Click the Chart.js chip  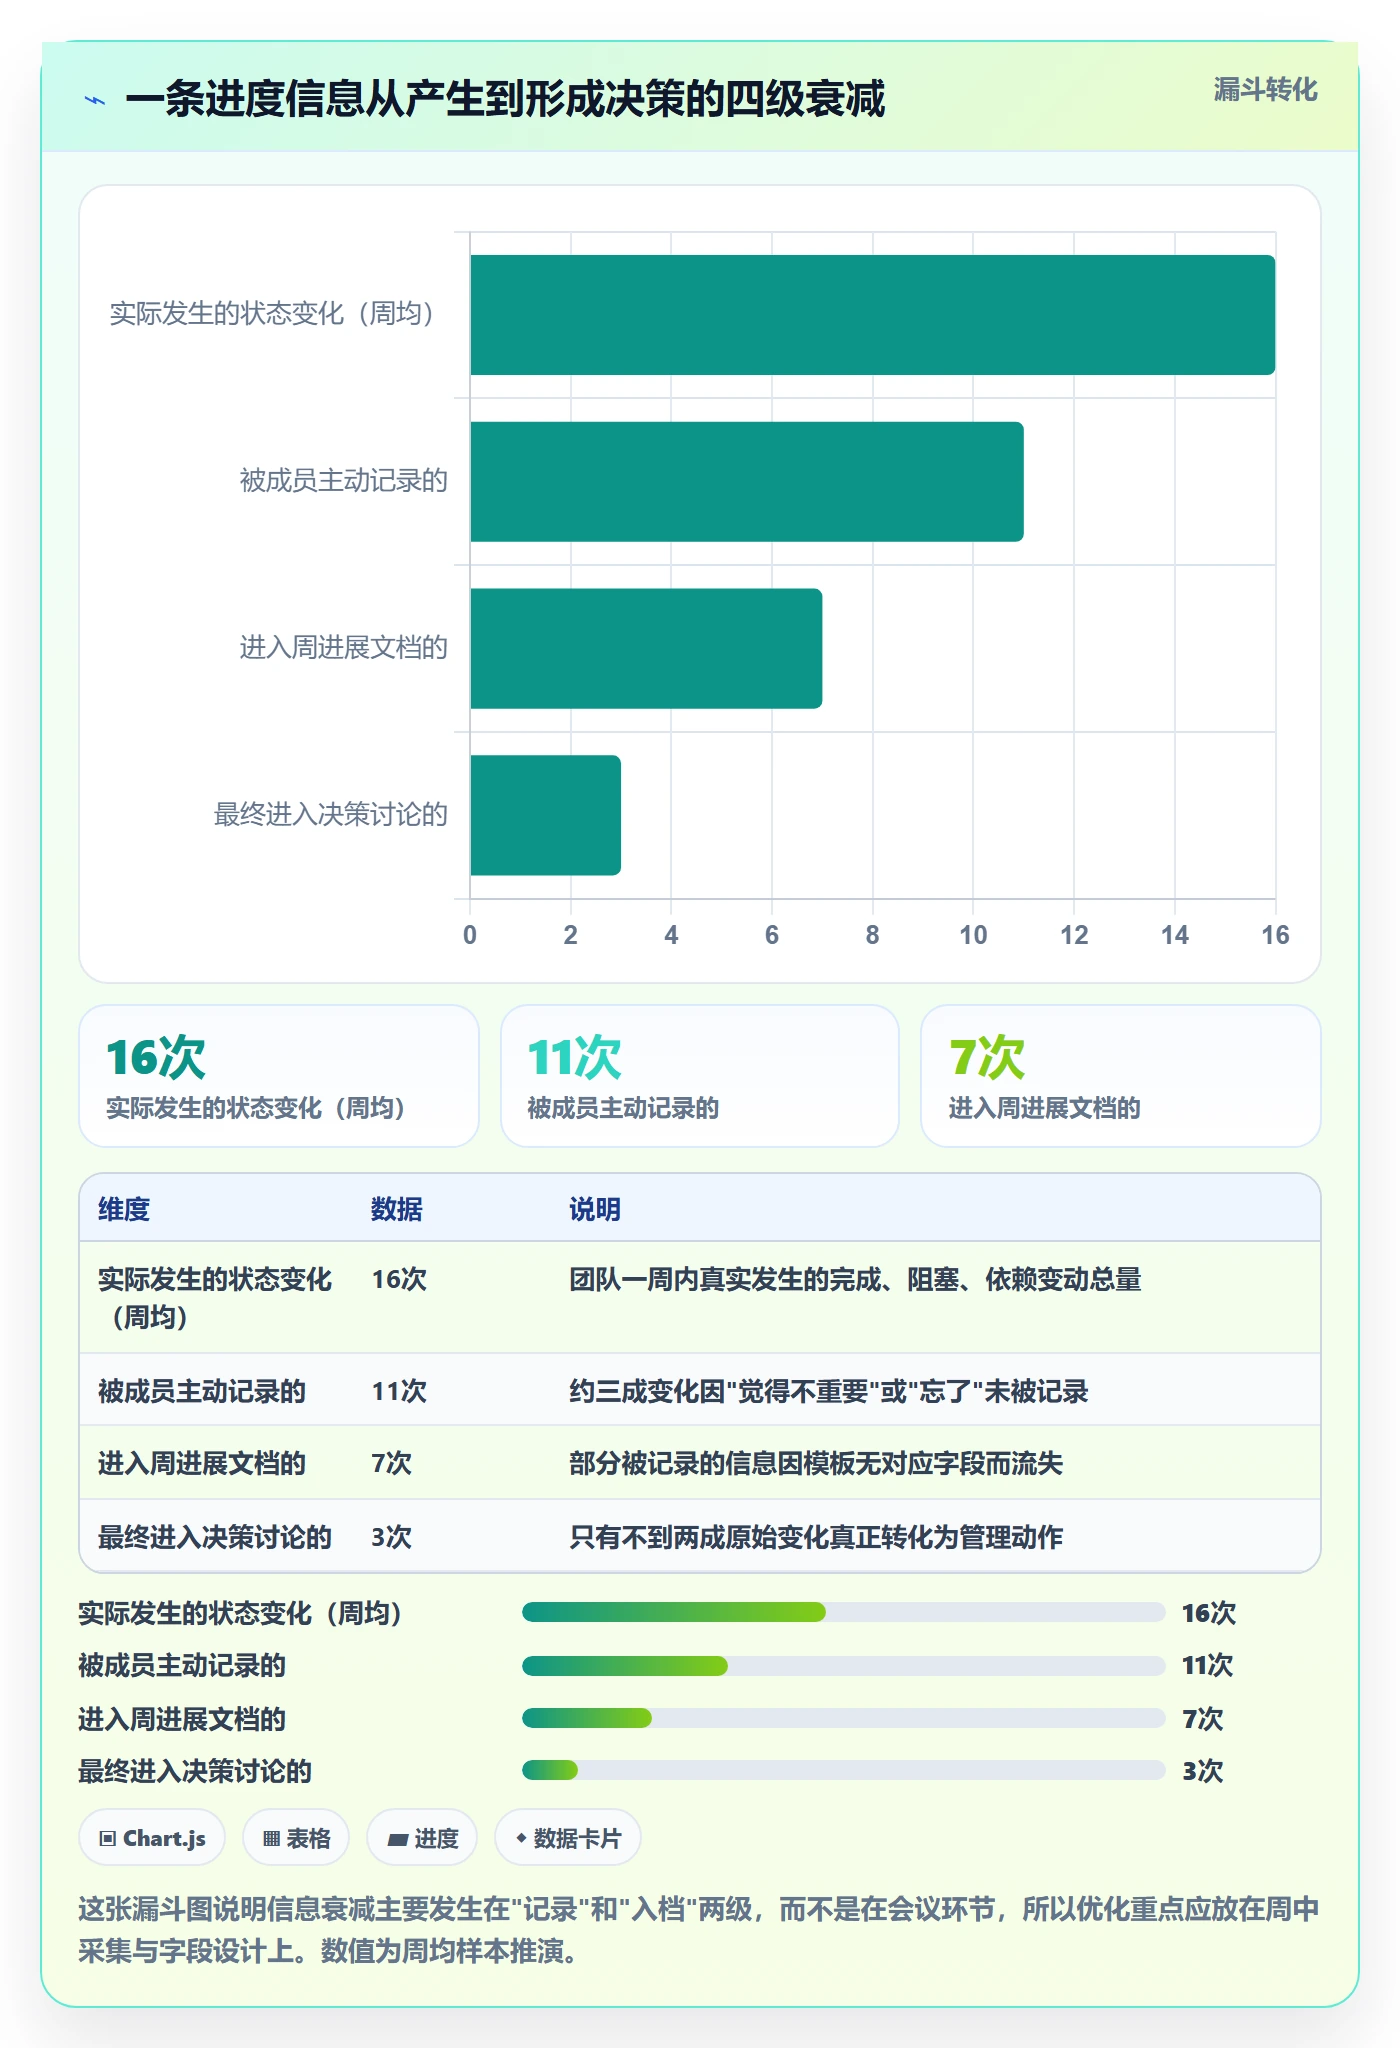(152, 1838)
